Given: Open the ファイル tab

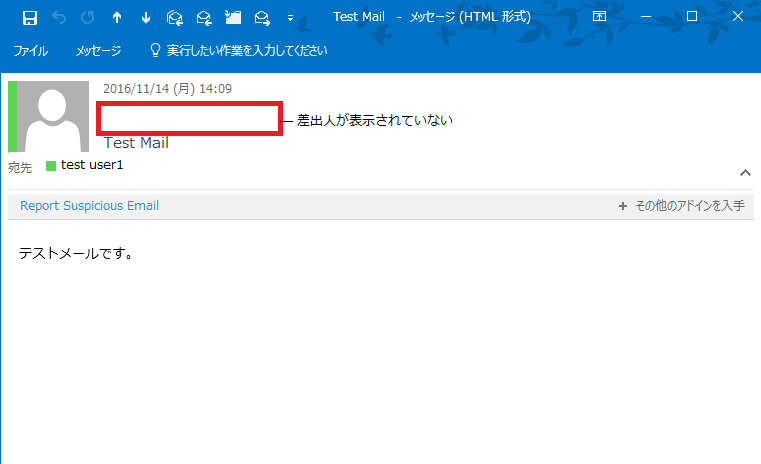Looking at the screenshot, I should (x=31, y=50).
